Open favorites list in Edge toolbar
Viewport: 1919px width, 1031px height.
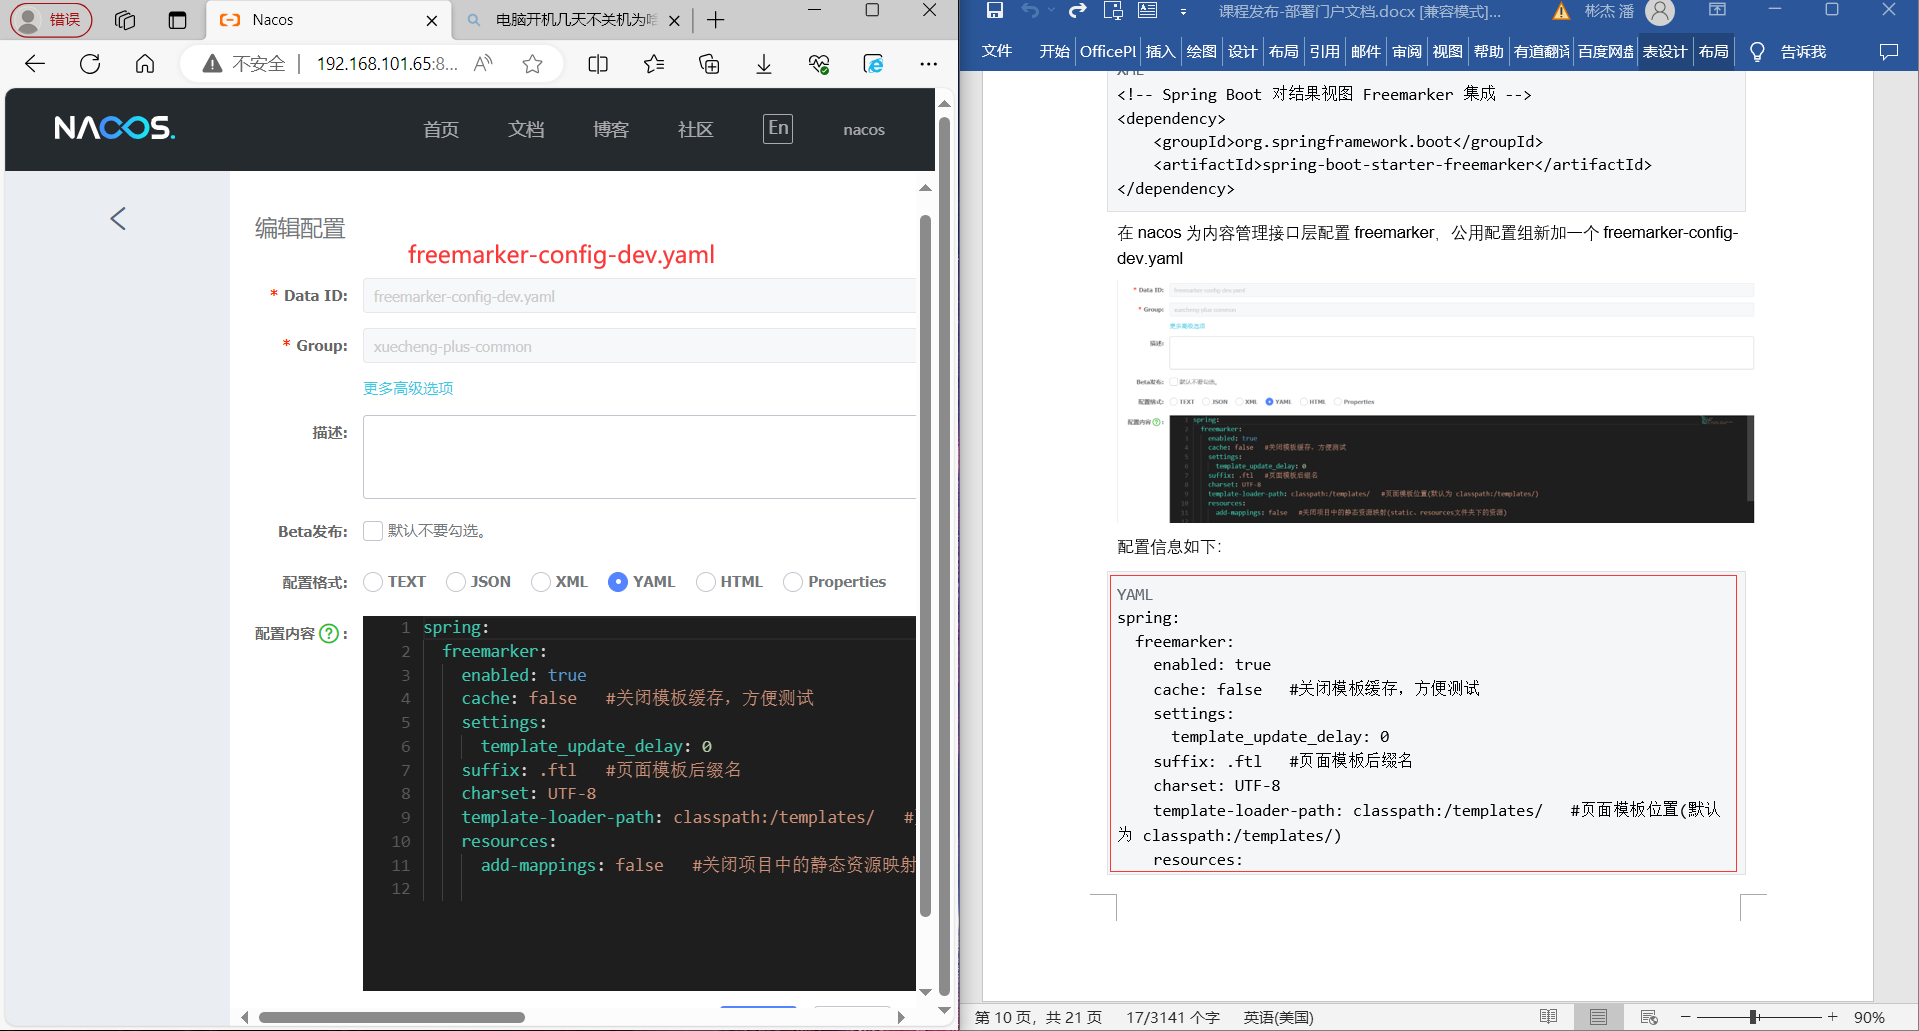click(x=654, y=64)
